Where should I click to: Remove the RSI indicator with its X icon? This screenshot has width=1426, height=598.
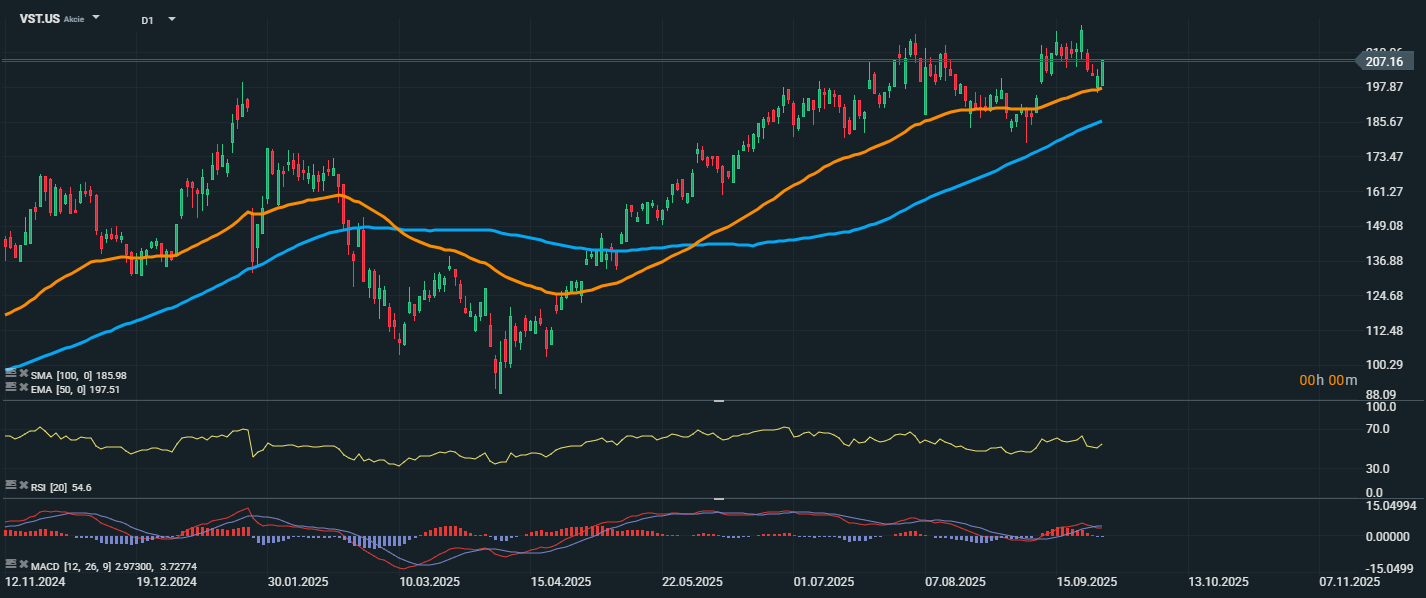click(24, 485)
